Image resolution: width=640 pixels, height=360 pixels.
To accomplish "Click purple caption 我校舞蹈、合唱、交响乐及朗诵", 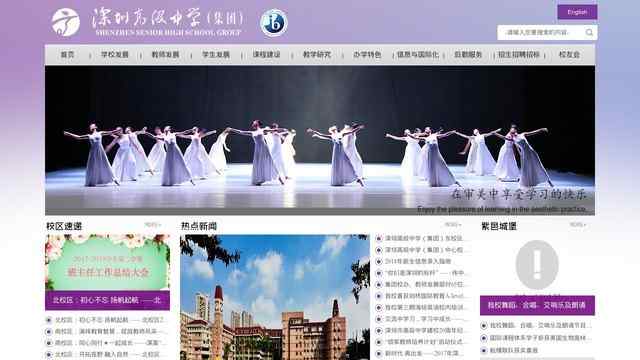I will click(537, 305).
